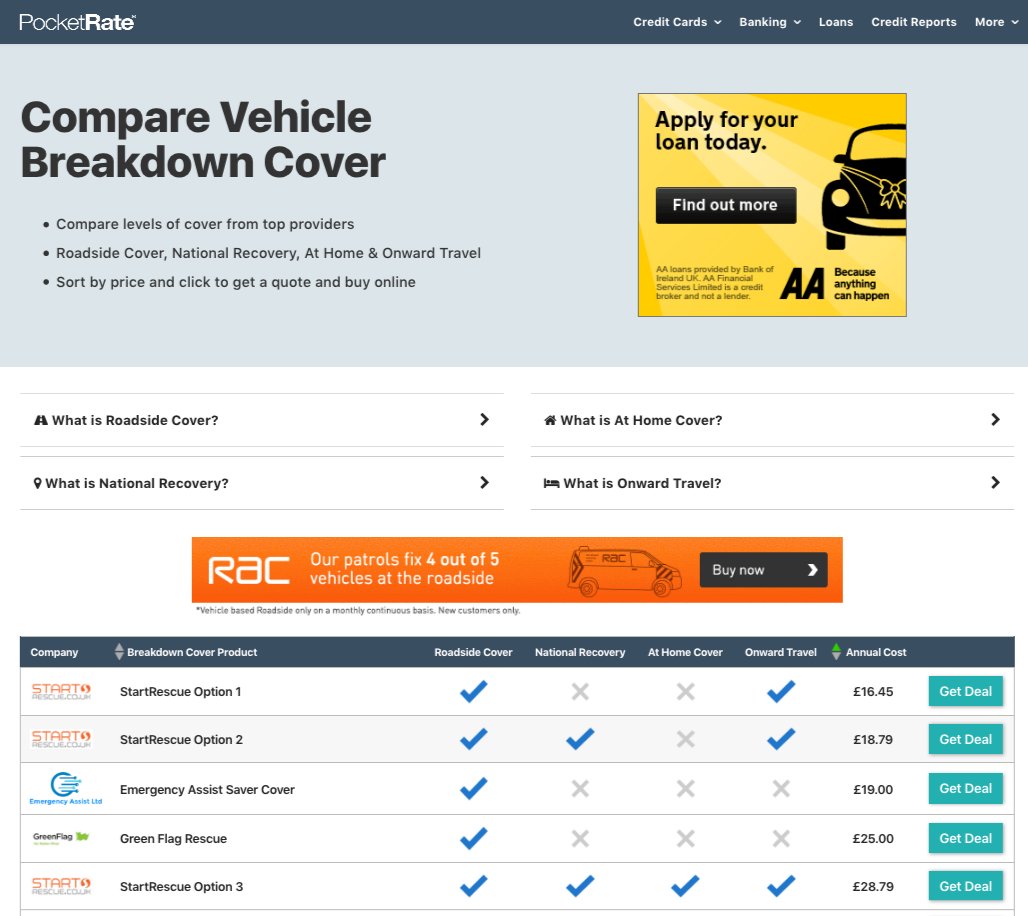1028x916 pixels.
Task: Click the £25.00 annual cost
Action: [873, 839]
